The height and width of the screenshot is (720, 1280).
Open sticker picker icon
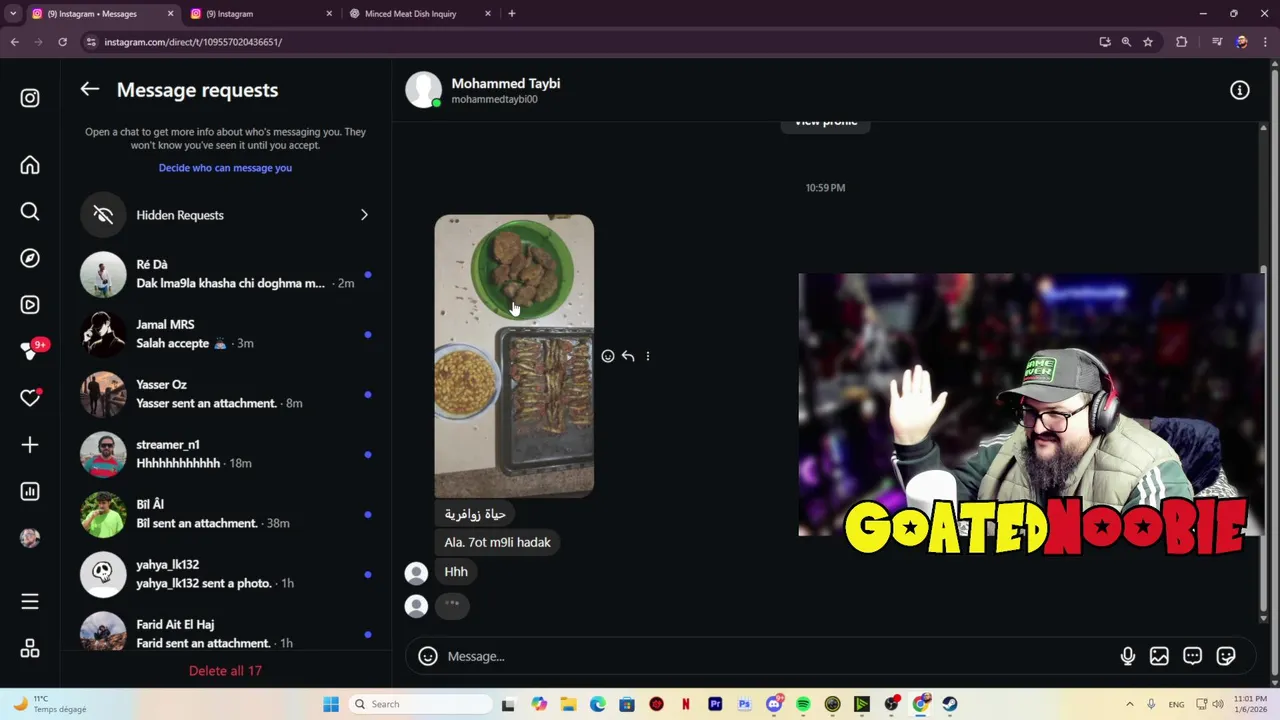click(1226, 656)
